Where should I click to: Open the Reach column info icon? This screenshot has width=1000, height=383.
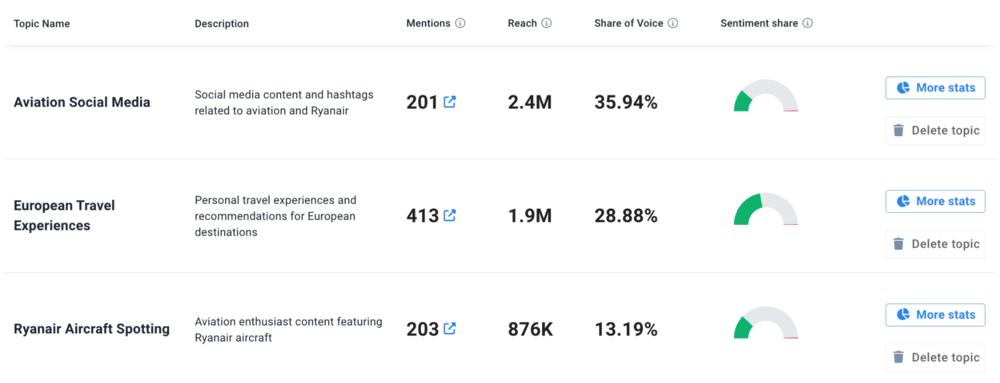(547, 24)
